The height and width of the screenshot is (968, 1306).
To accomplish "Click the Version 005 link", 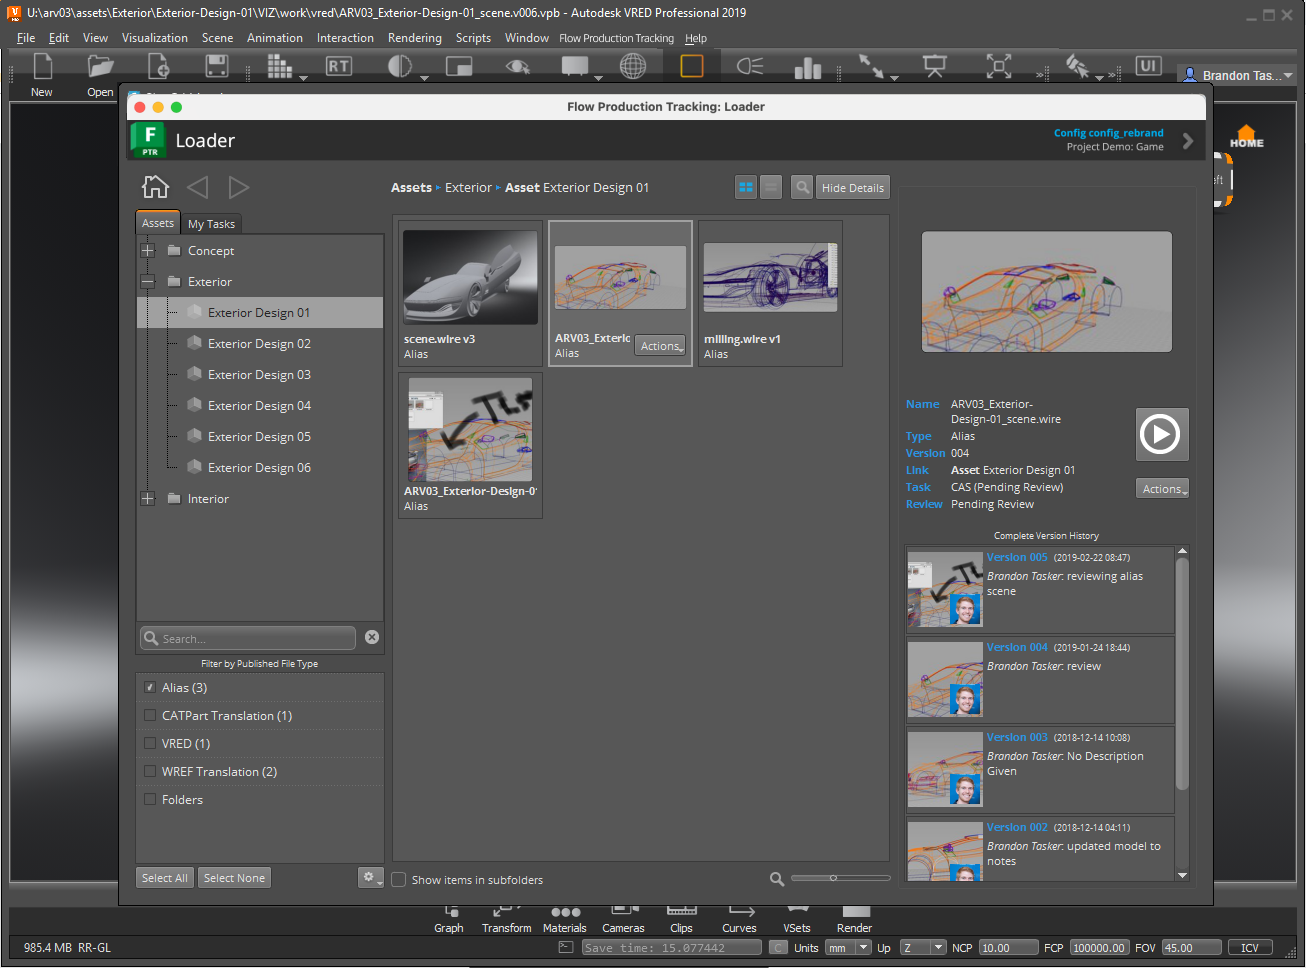I will click(x=1017, y=557).
